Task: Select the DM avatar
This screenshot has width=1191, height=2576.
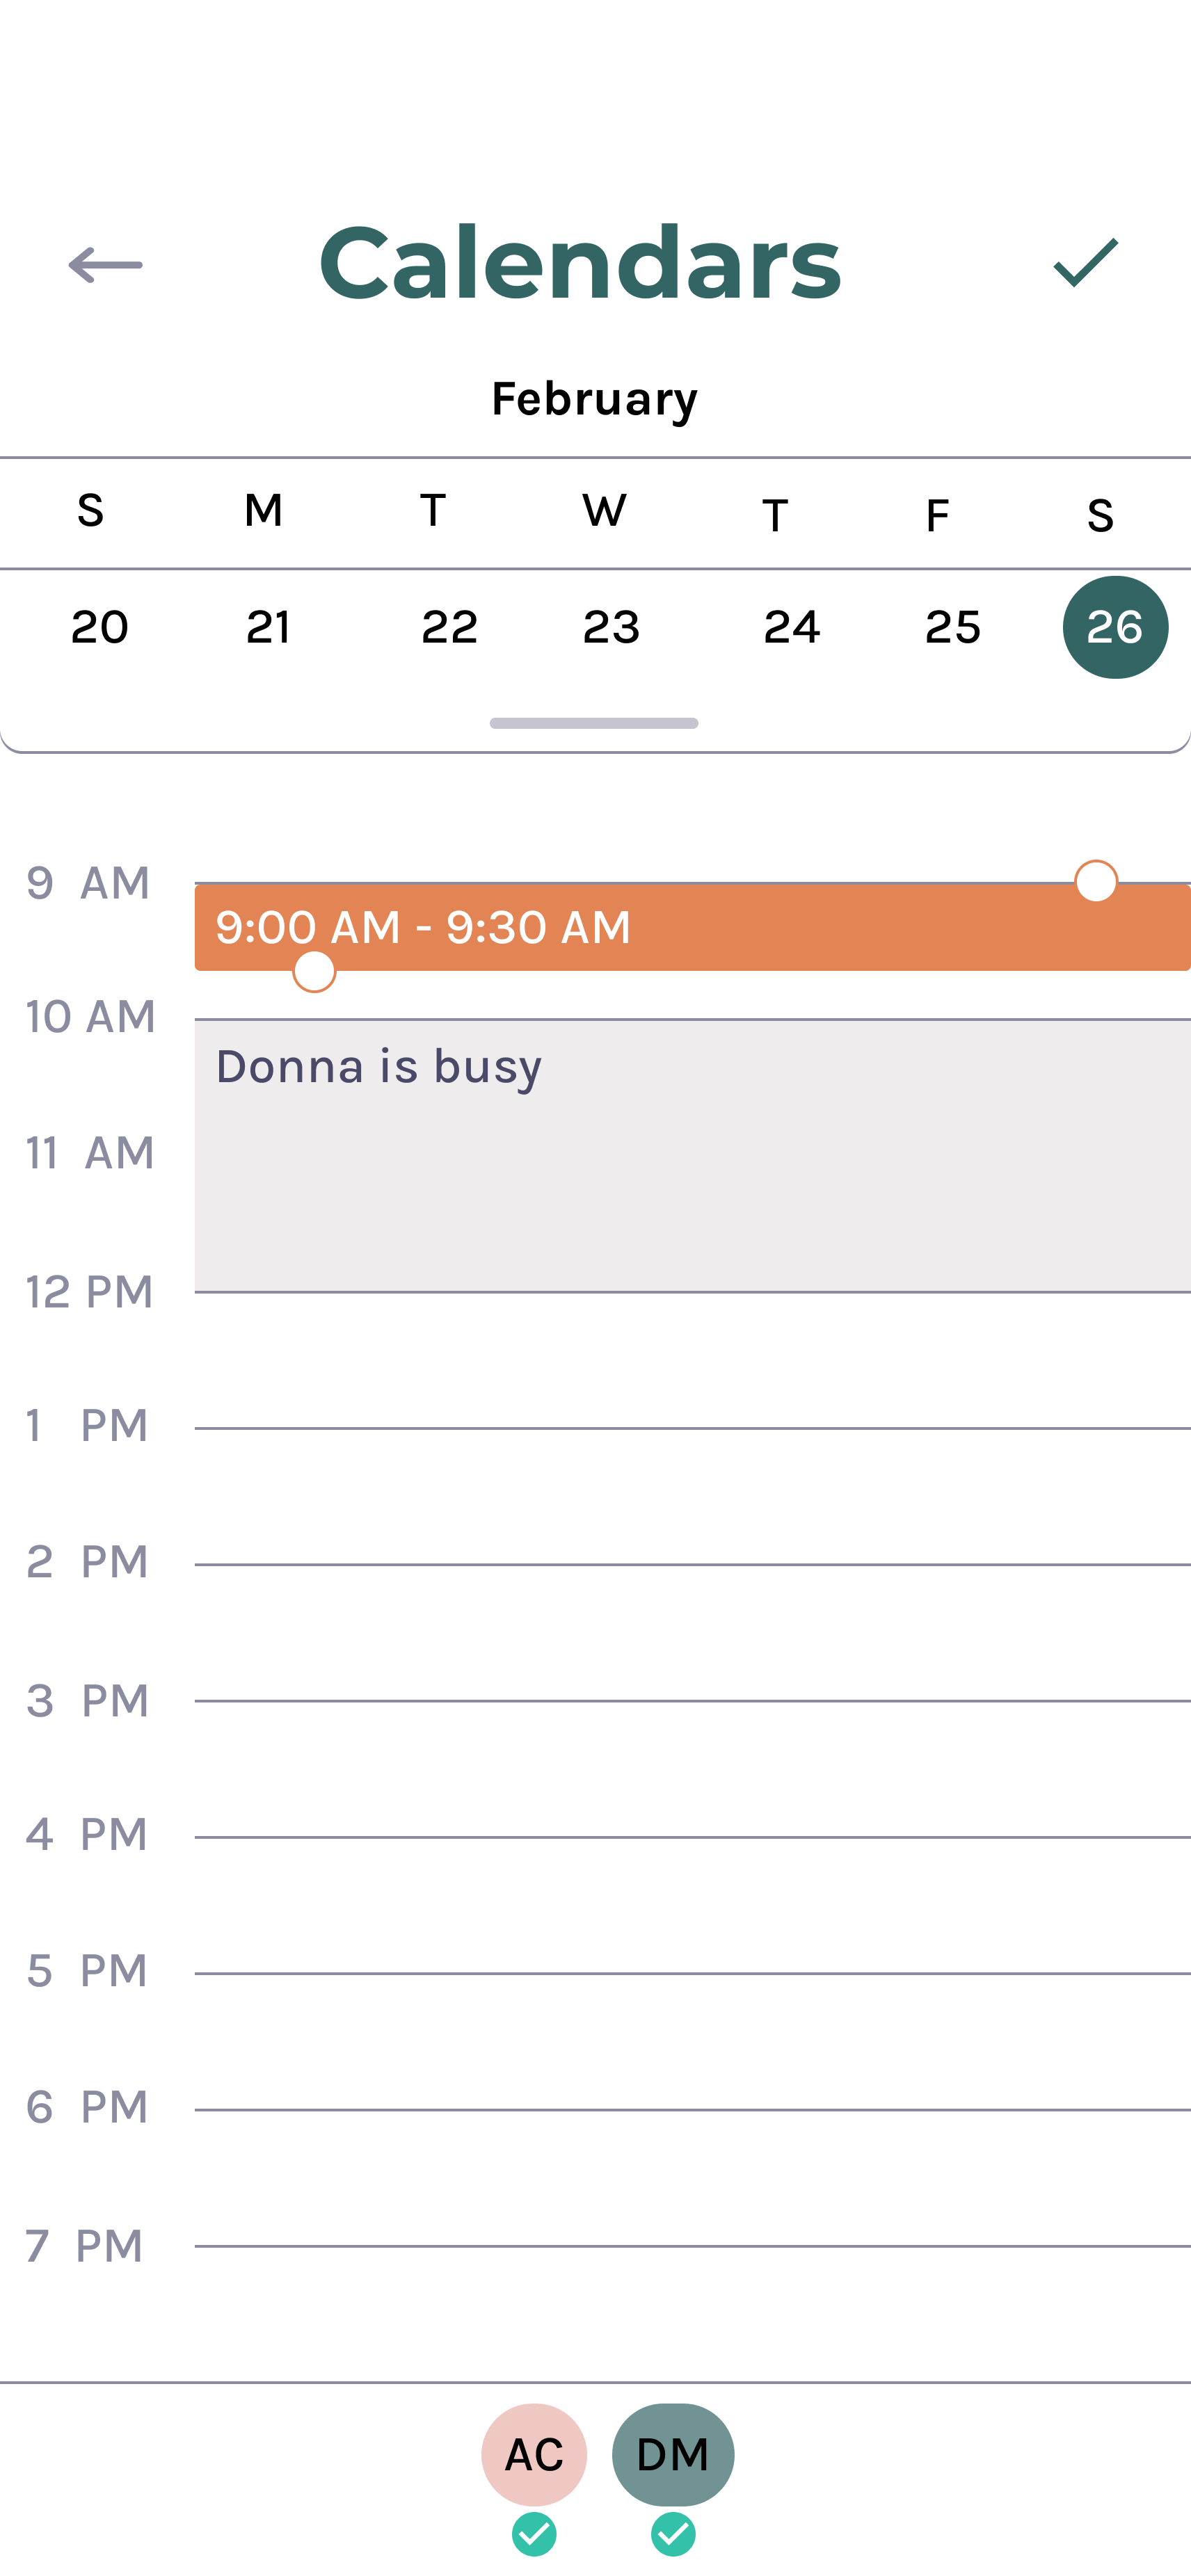Action: click(x=673, y=2453)
